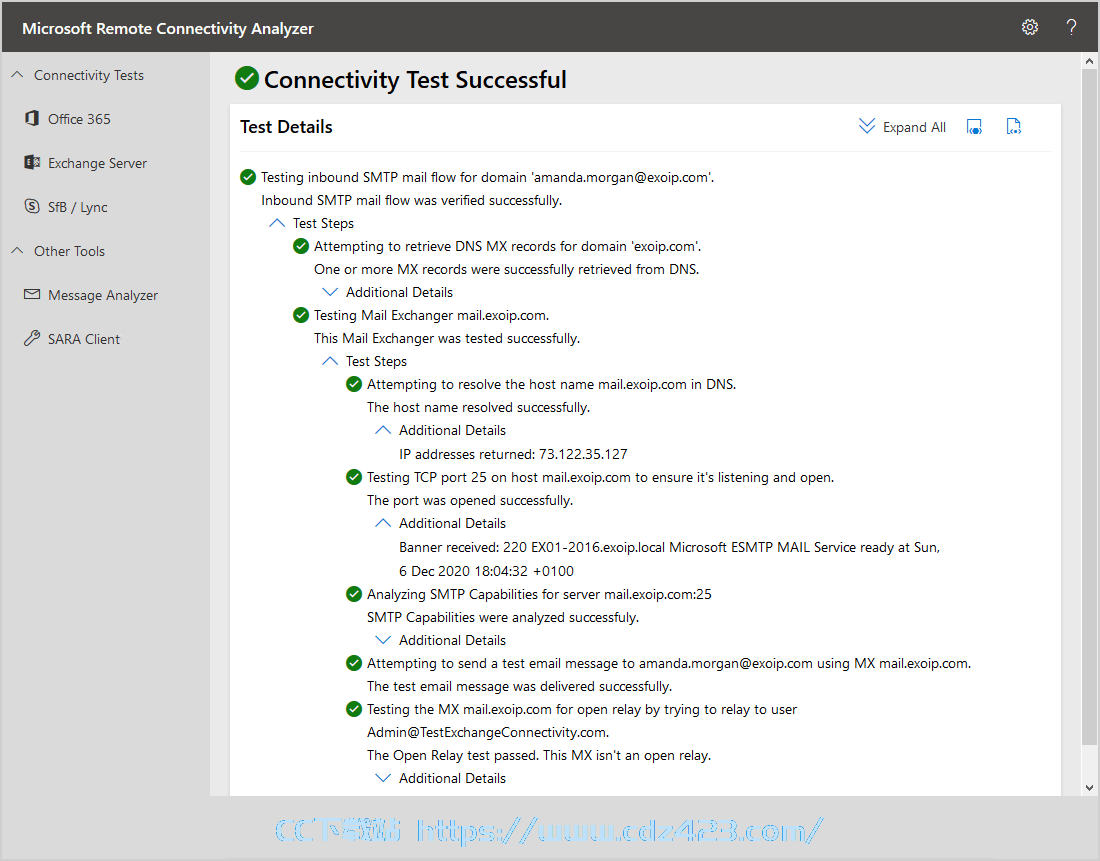Click green check for Analyzing SMTP Capabilities
Viewport: 1100px width, 861px height.
[x=354, y=594]
